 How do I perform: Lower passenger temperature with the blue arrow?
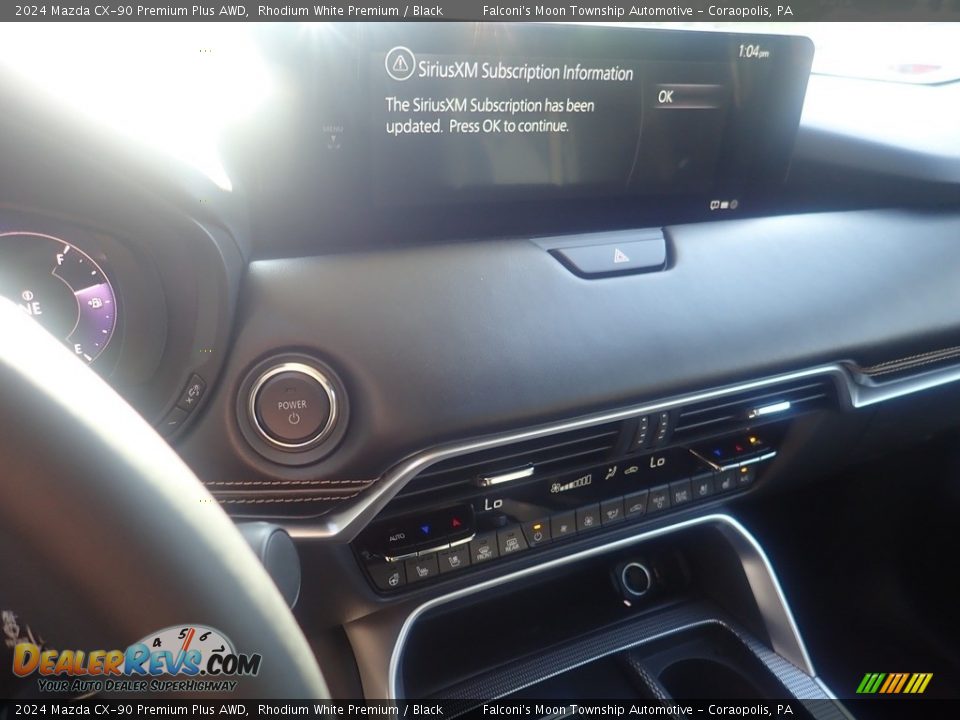pos(718,453)
